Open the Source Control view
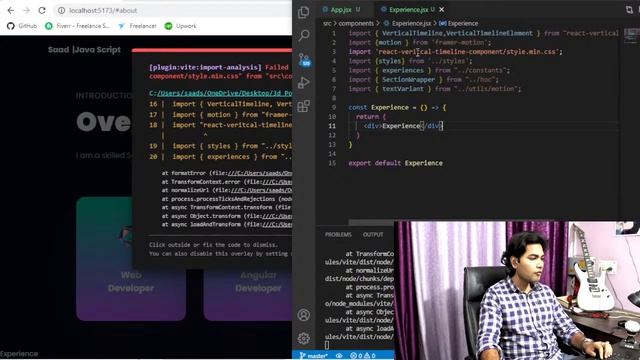This screenshot has width=640, height=360. pos(304,60)
